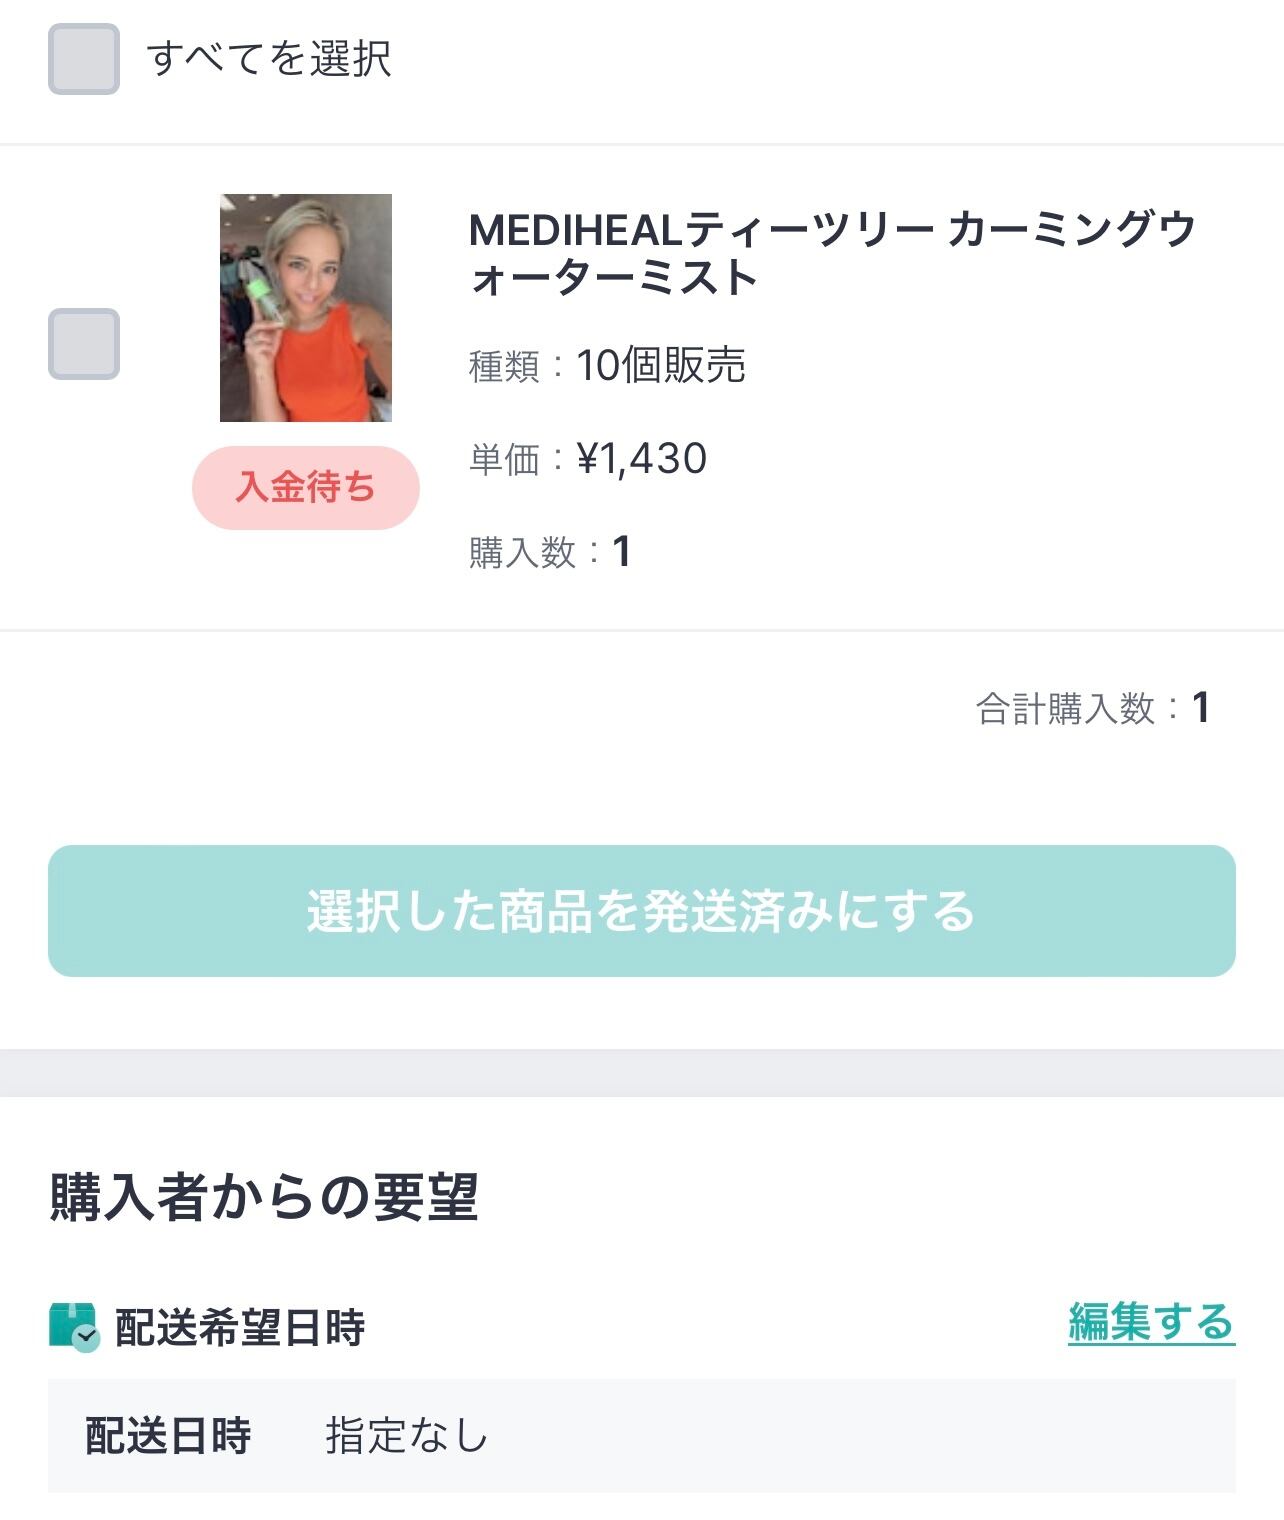
Task: Click the 購入者からの要望 heading
Action: tap(264, 1196)
